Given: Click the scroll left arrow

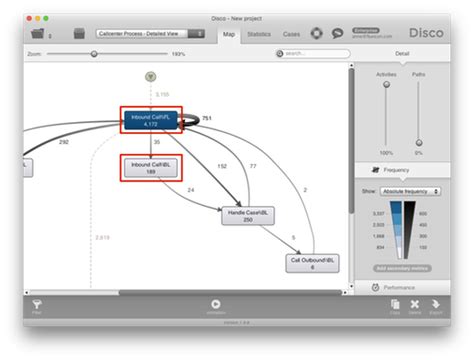Looking at the screenshot, I should coord(27,292).
